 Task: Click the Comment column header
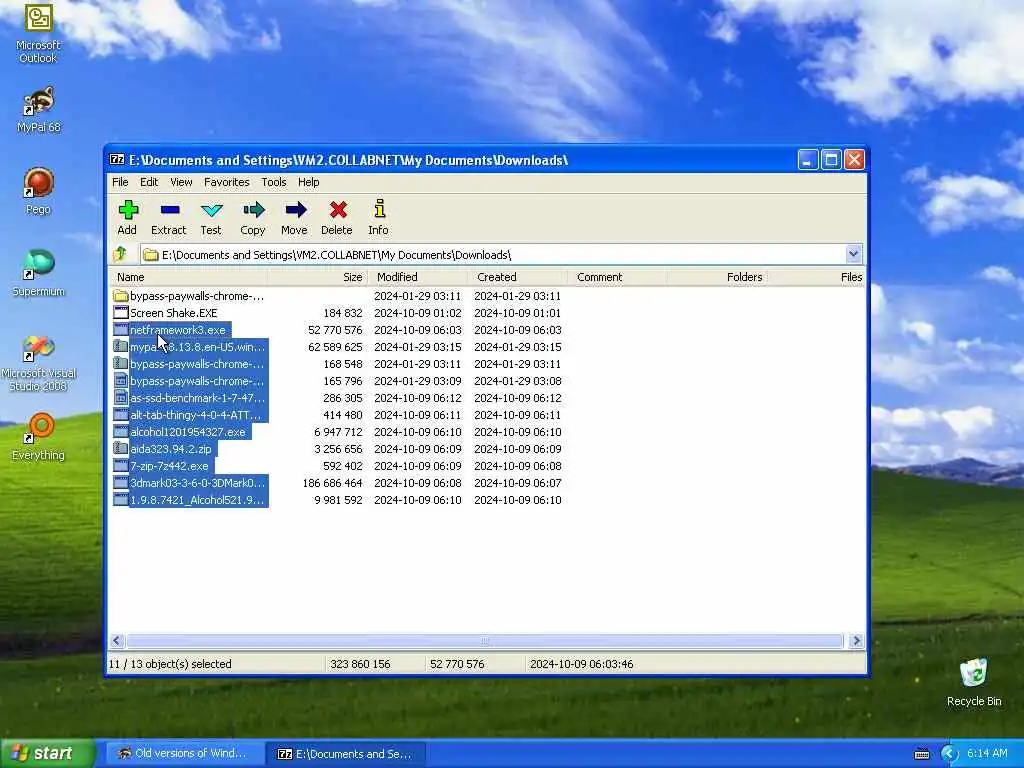pos(617,277)
